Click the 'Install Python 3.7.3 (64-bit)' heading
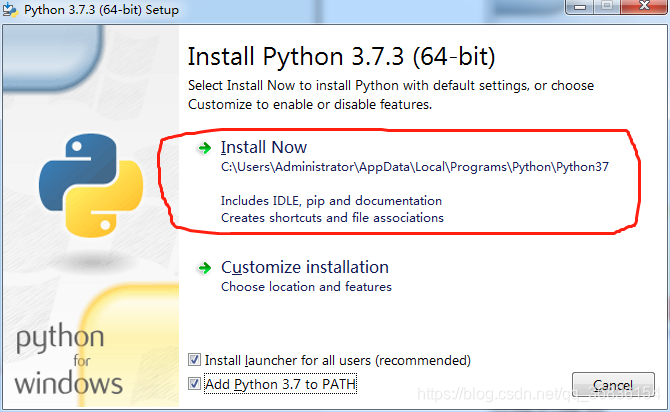The width and height of the screenshot is (670, 412). pyautogui.click(x=341, y=56)
